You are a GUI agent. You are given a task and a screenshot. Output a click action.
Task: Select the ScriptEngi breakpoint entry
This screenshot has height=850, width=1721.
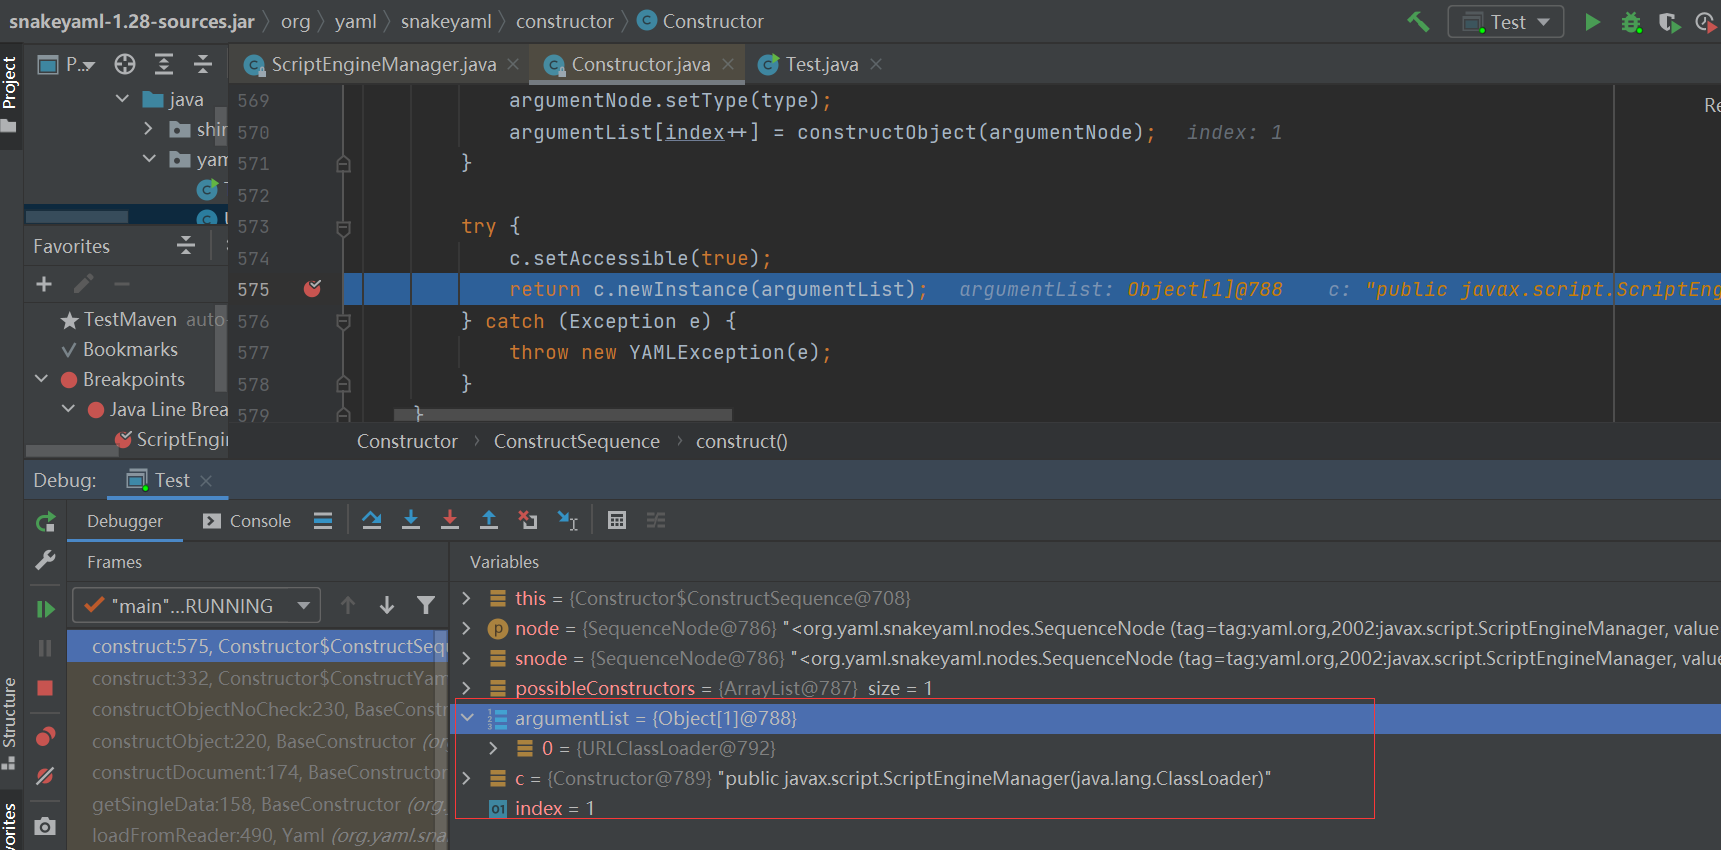(171, 440)
